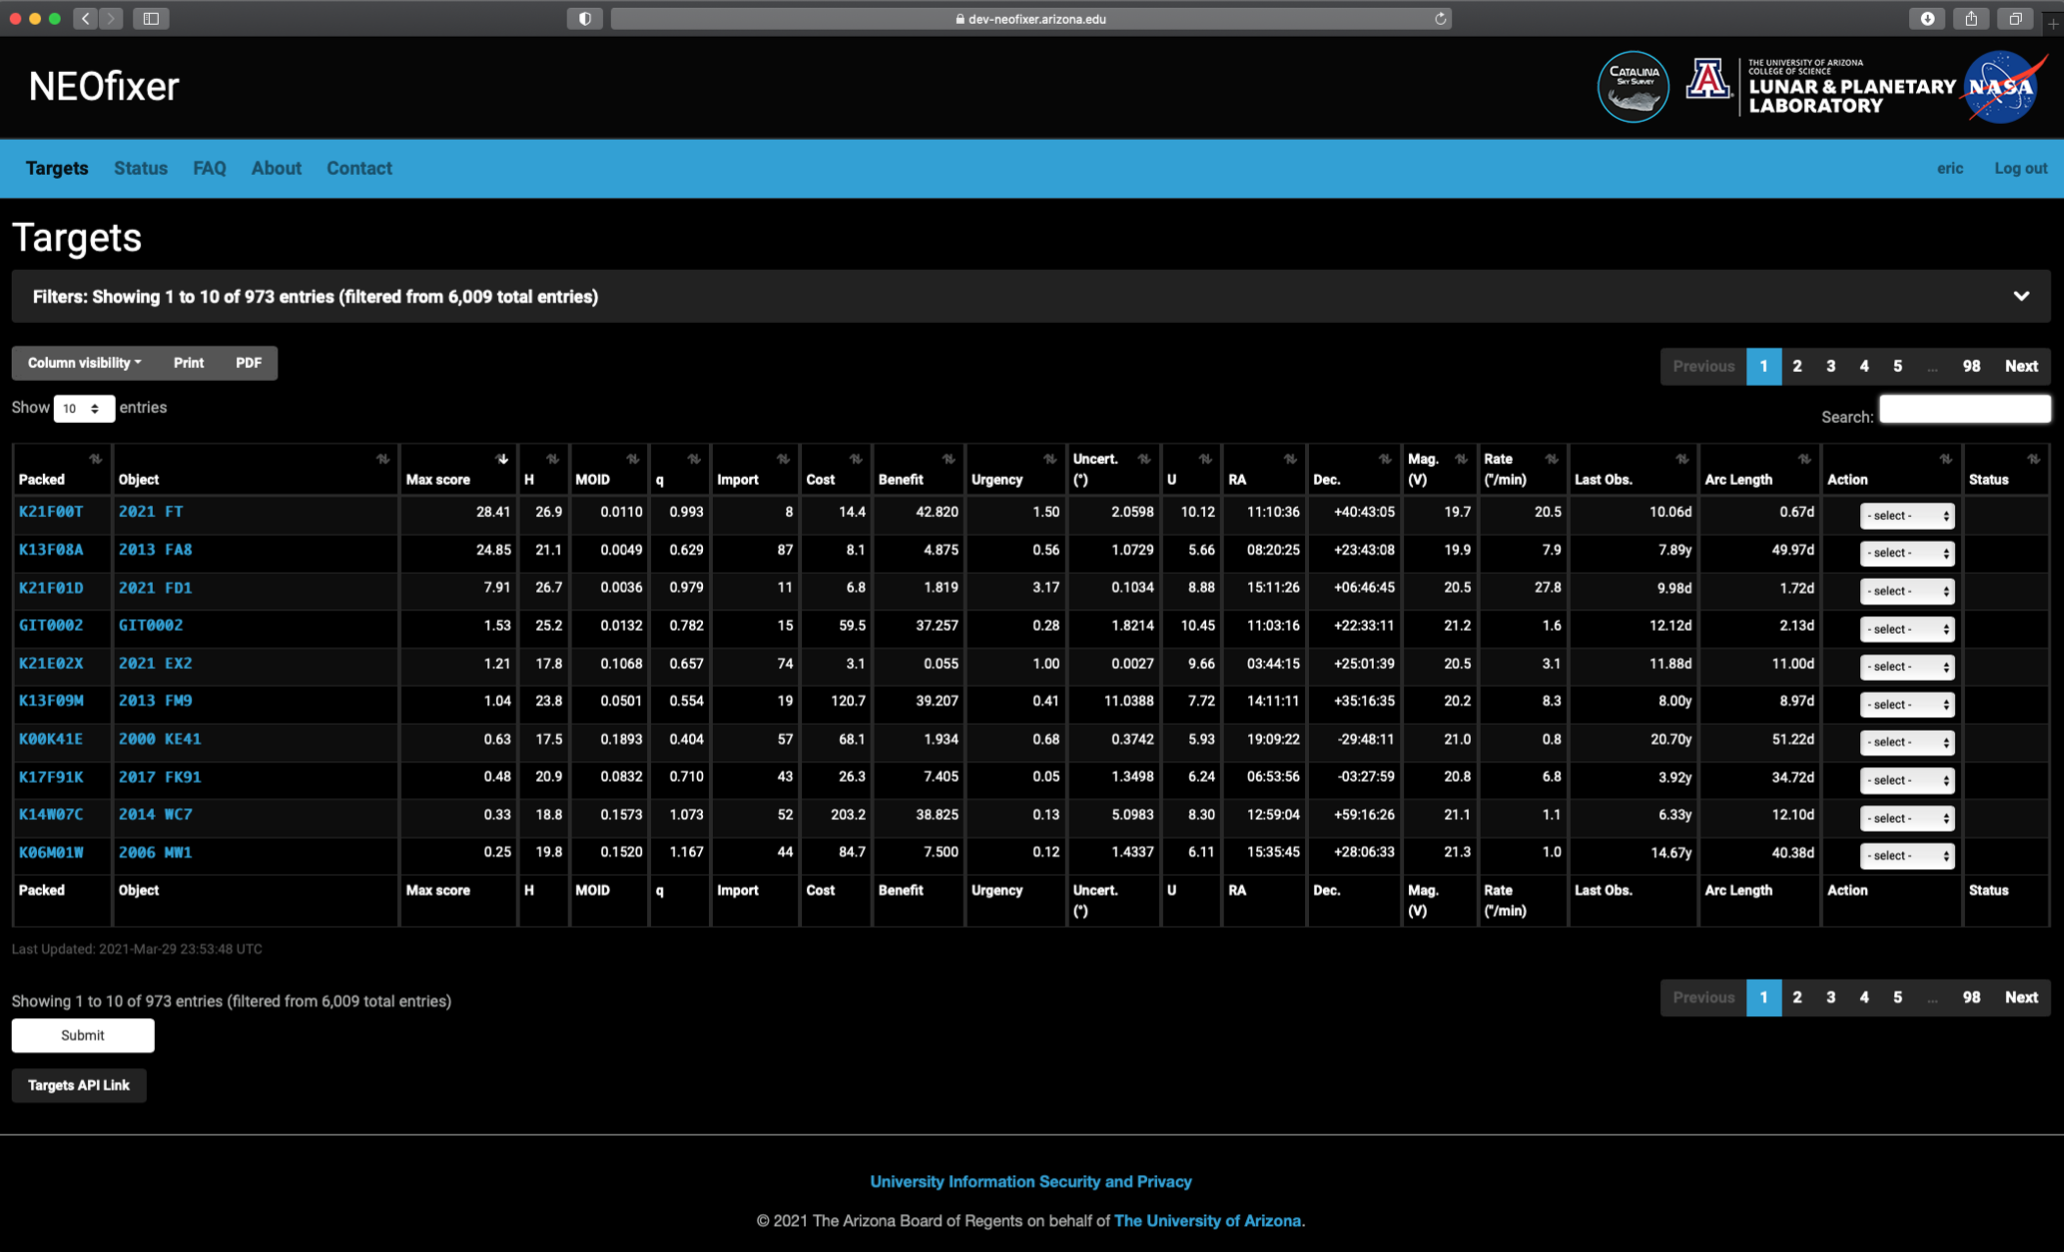Open Action select for 2021 FT
This screenshot has height=1252, width=2064.
tap(1906, 516)
